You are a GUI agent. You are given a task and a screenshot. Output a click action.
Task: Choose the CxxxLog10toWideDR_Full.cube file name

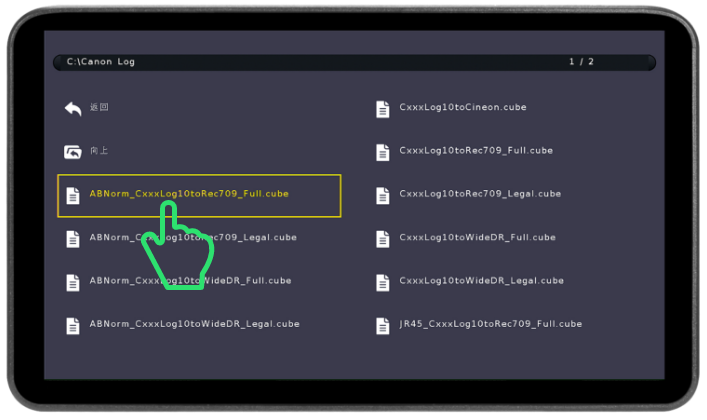pyautogui.click(x=476, y=238)
